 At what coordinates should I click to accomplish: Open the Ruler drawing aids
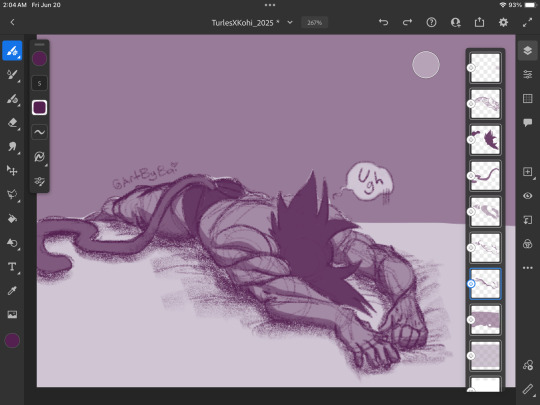tap(527, 389)
